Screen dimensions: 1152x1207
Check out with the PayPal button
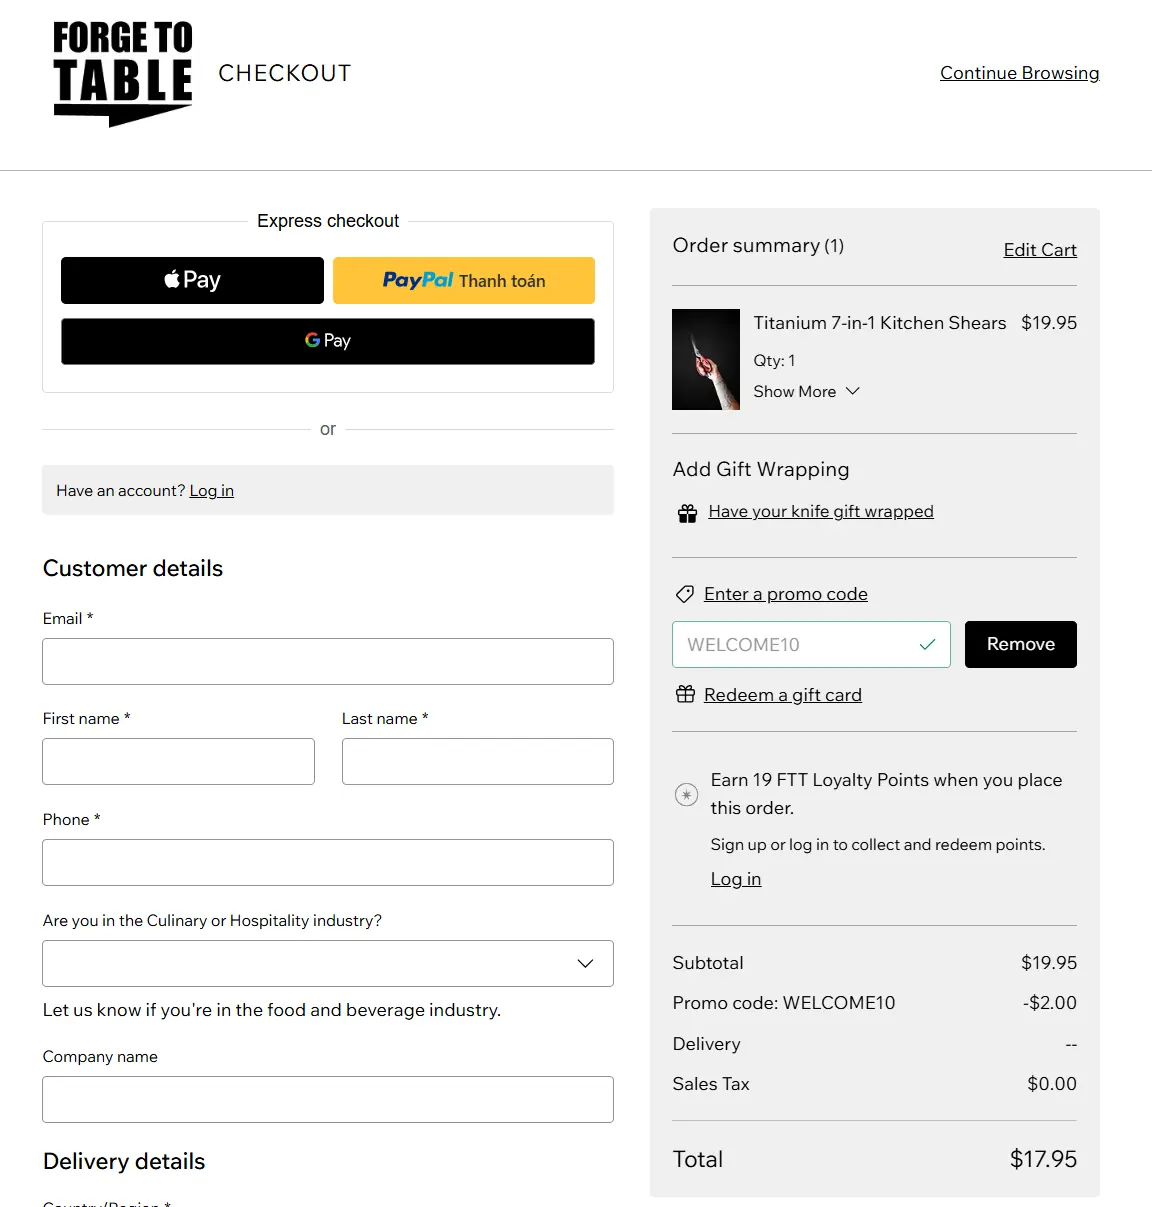pyautogui.click(x=464, y=280)
